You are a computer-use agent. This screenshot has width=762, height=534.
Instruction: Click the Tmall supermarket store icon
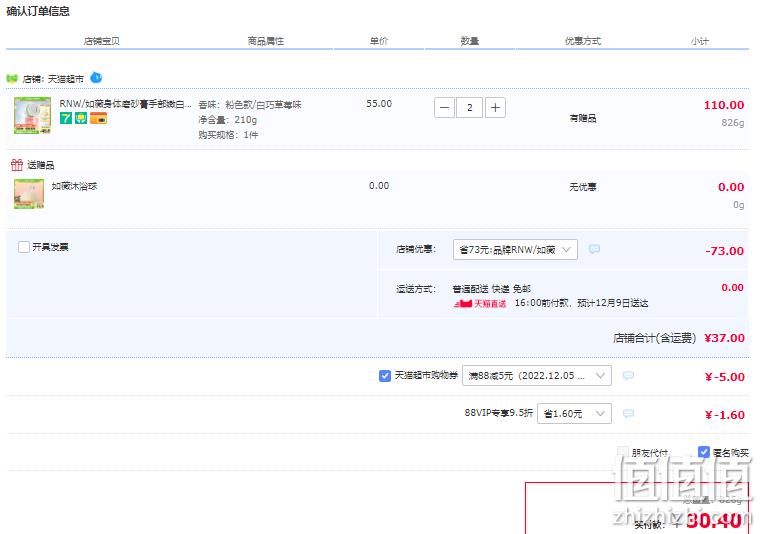(12, 79)
